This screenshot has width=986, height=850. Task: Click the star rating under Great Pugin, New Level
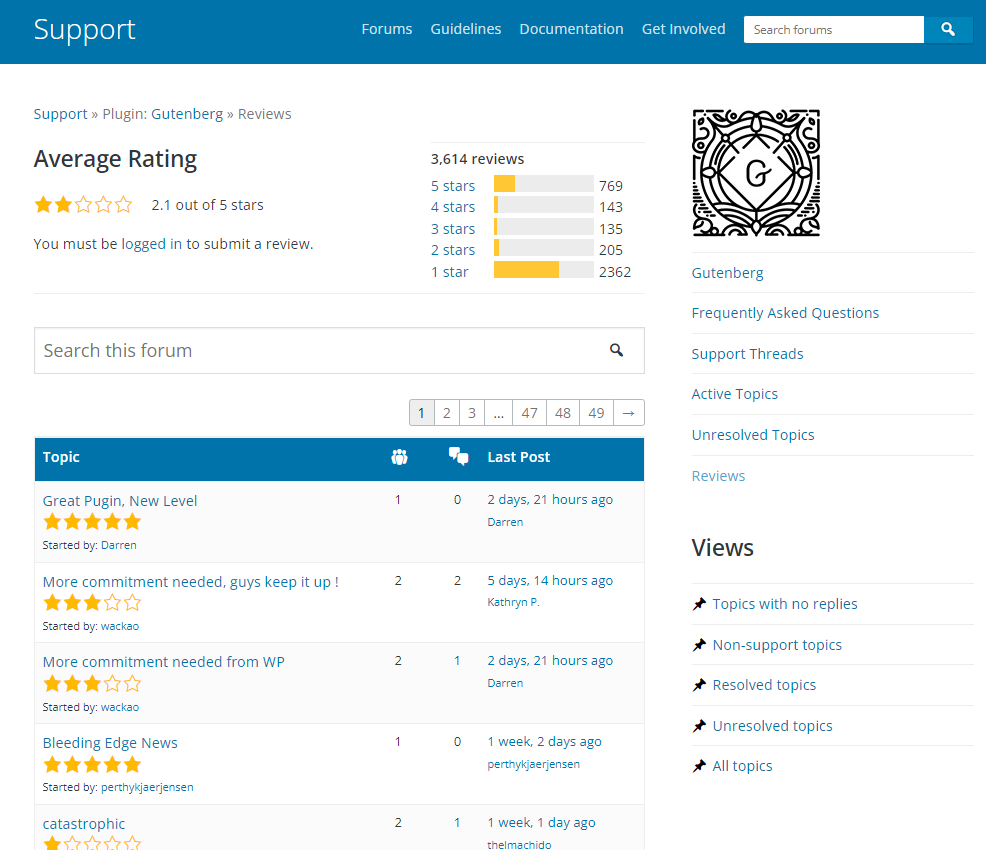point(92,522)
